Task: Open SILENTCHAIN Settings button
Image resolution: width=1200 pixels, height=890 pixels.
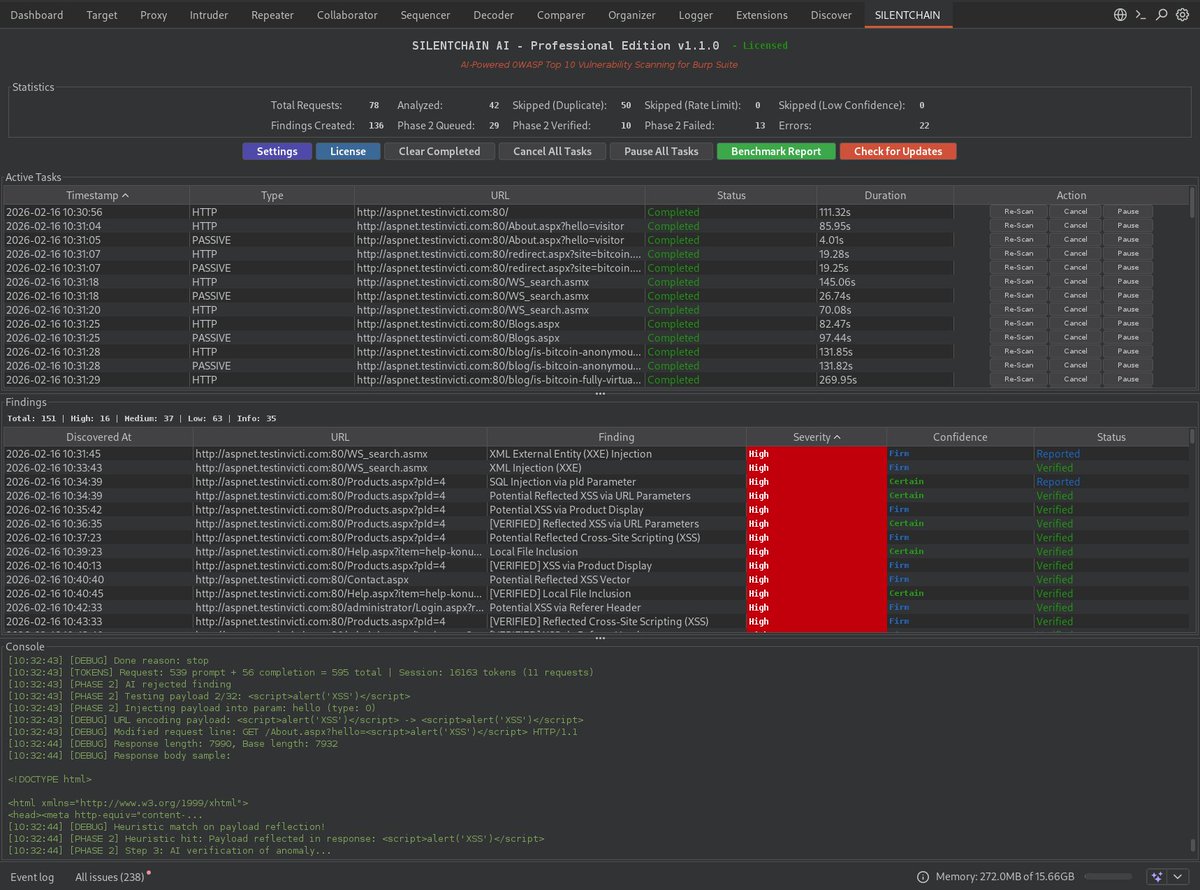Action: 277,151
